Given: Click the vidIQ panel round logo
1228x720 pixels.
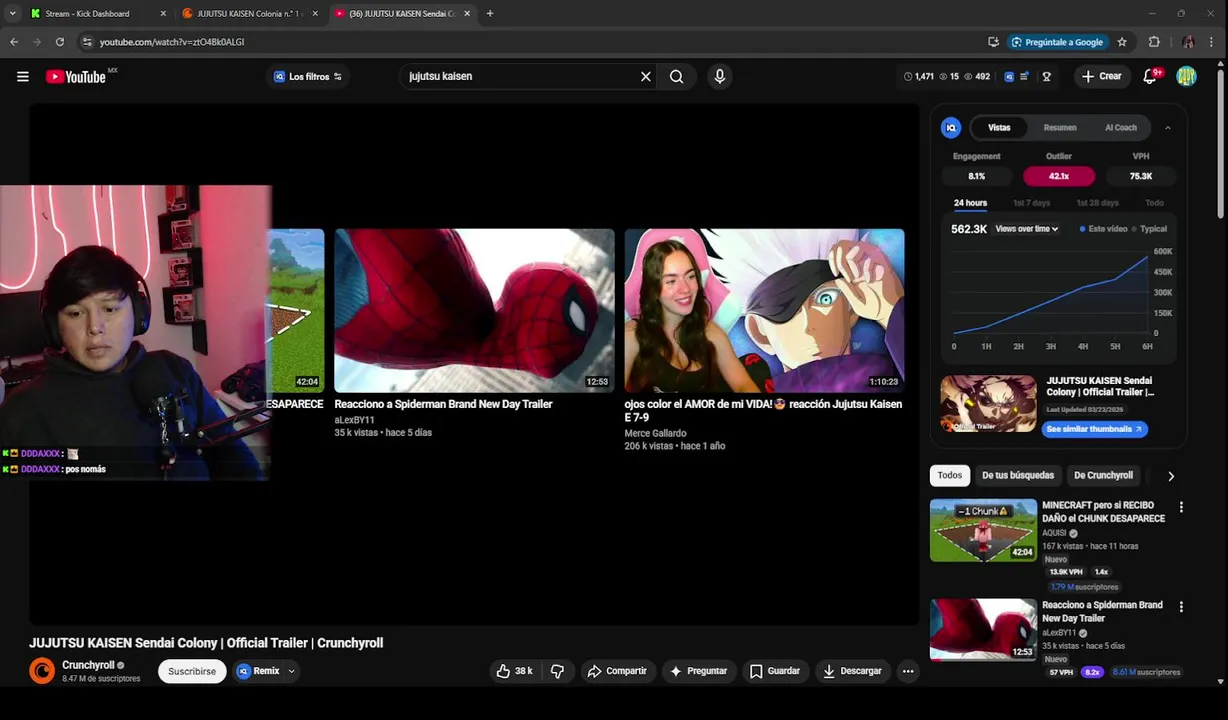Looking at the screenshot, I should pos(951,127).
